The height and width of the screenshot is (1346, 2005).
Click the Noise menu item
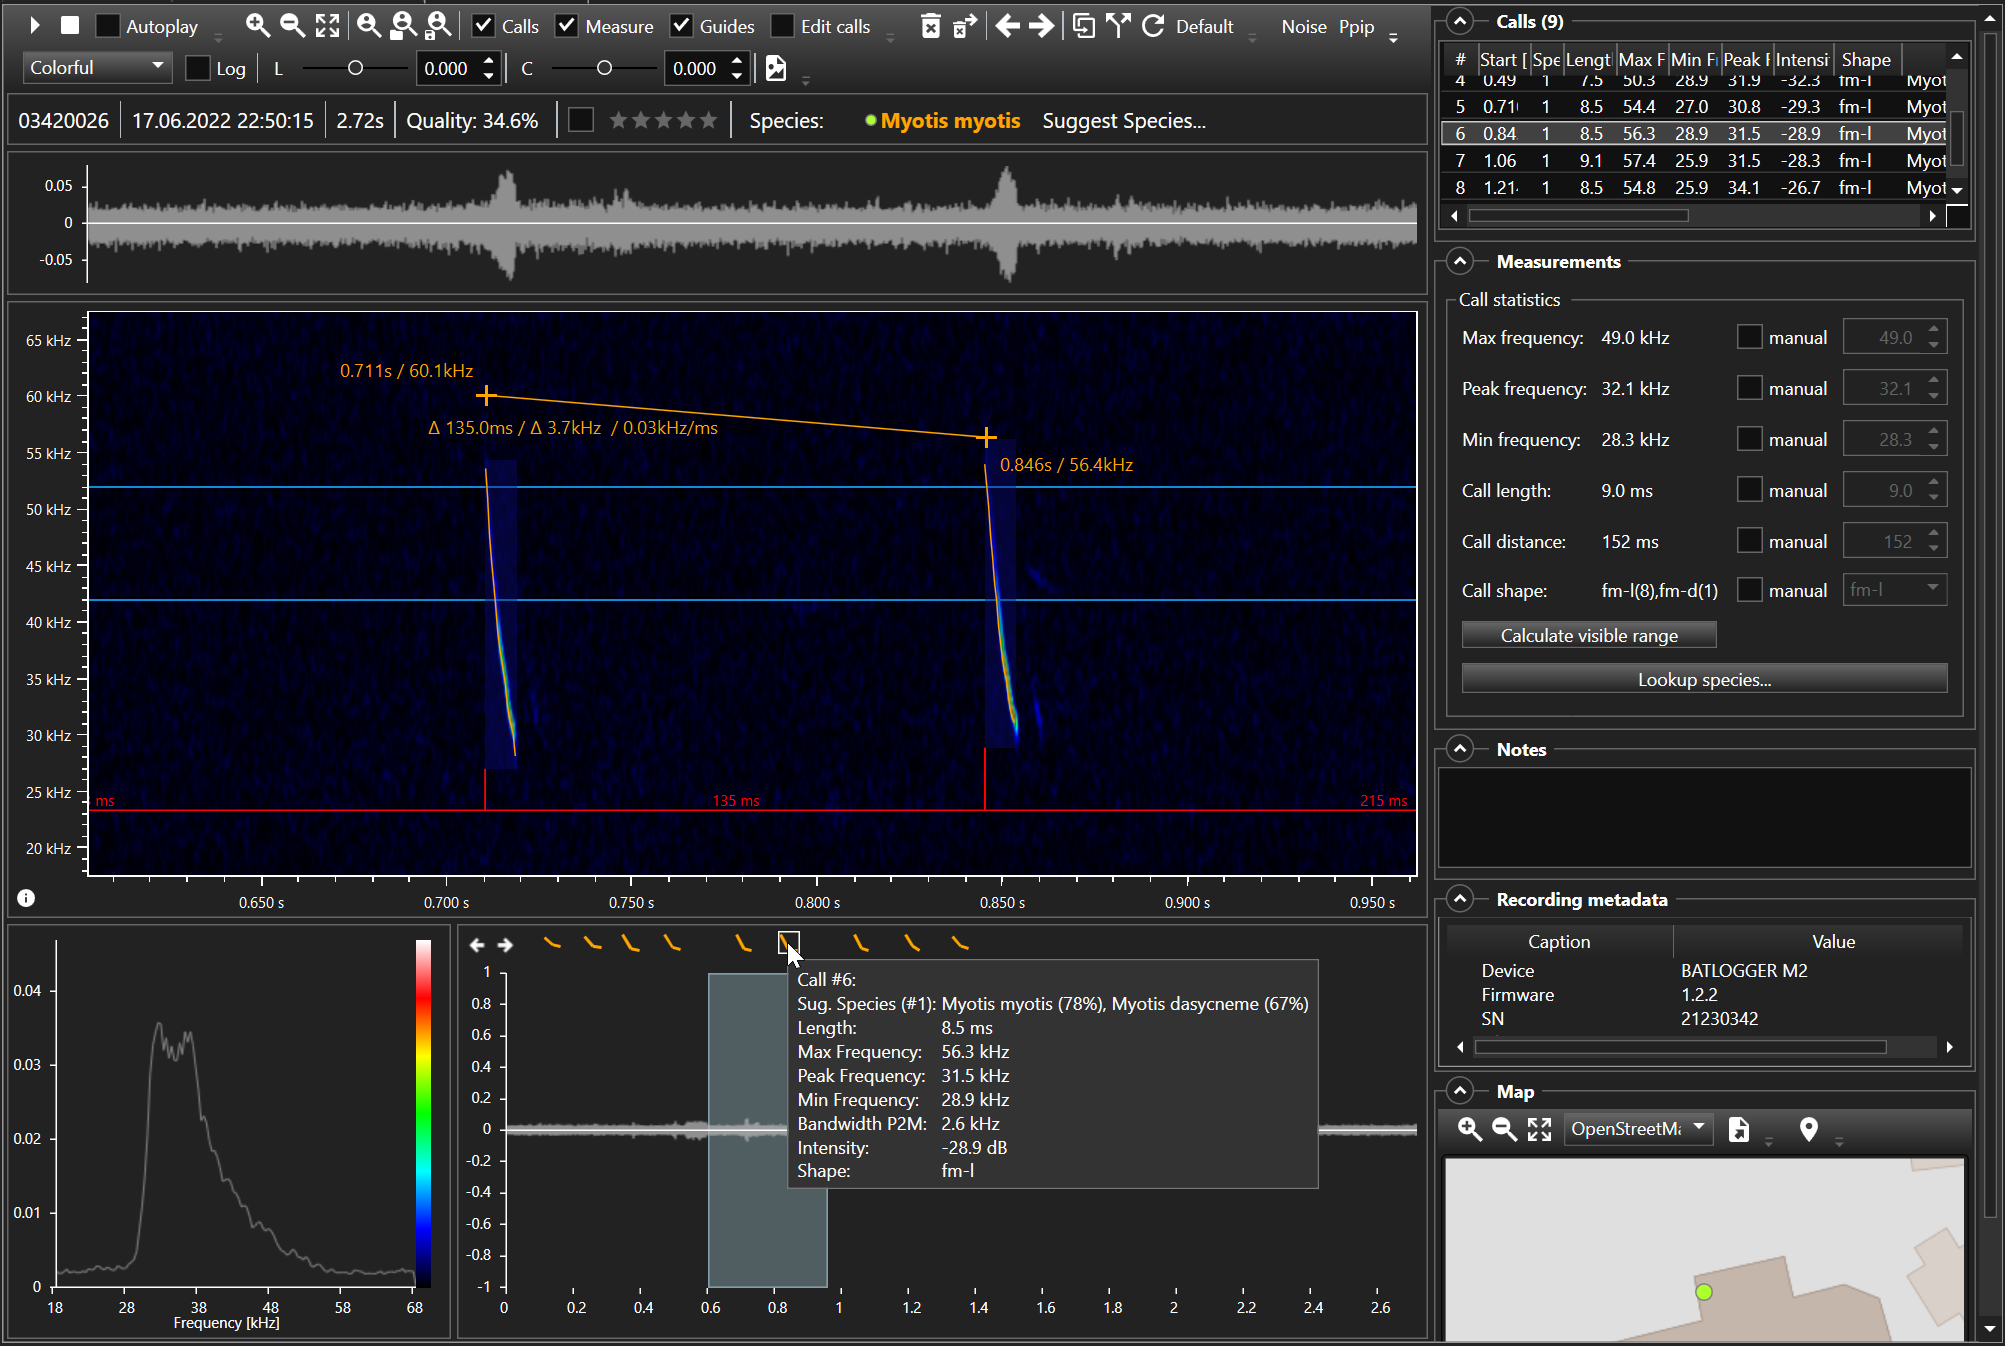1303,27
